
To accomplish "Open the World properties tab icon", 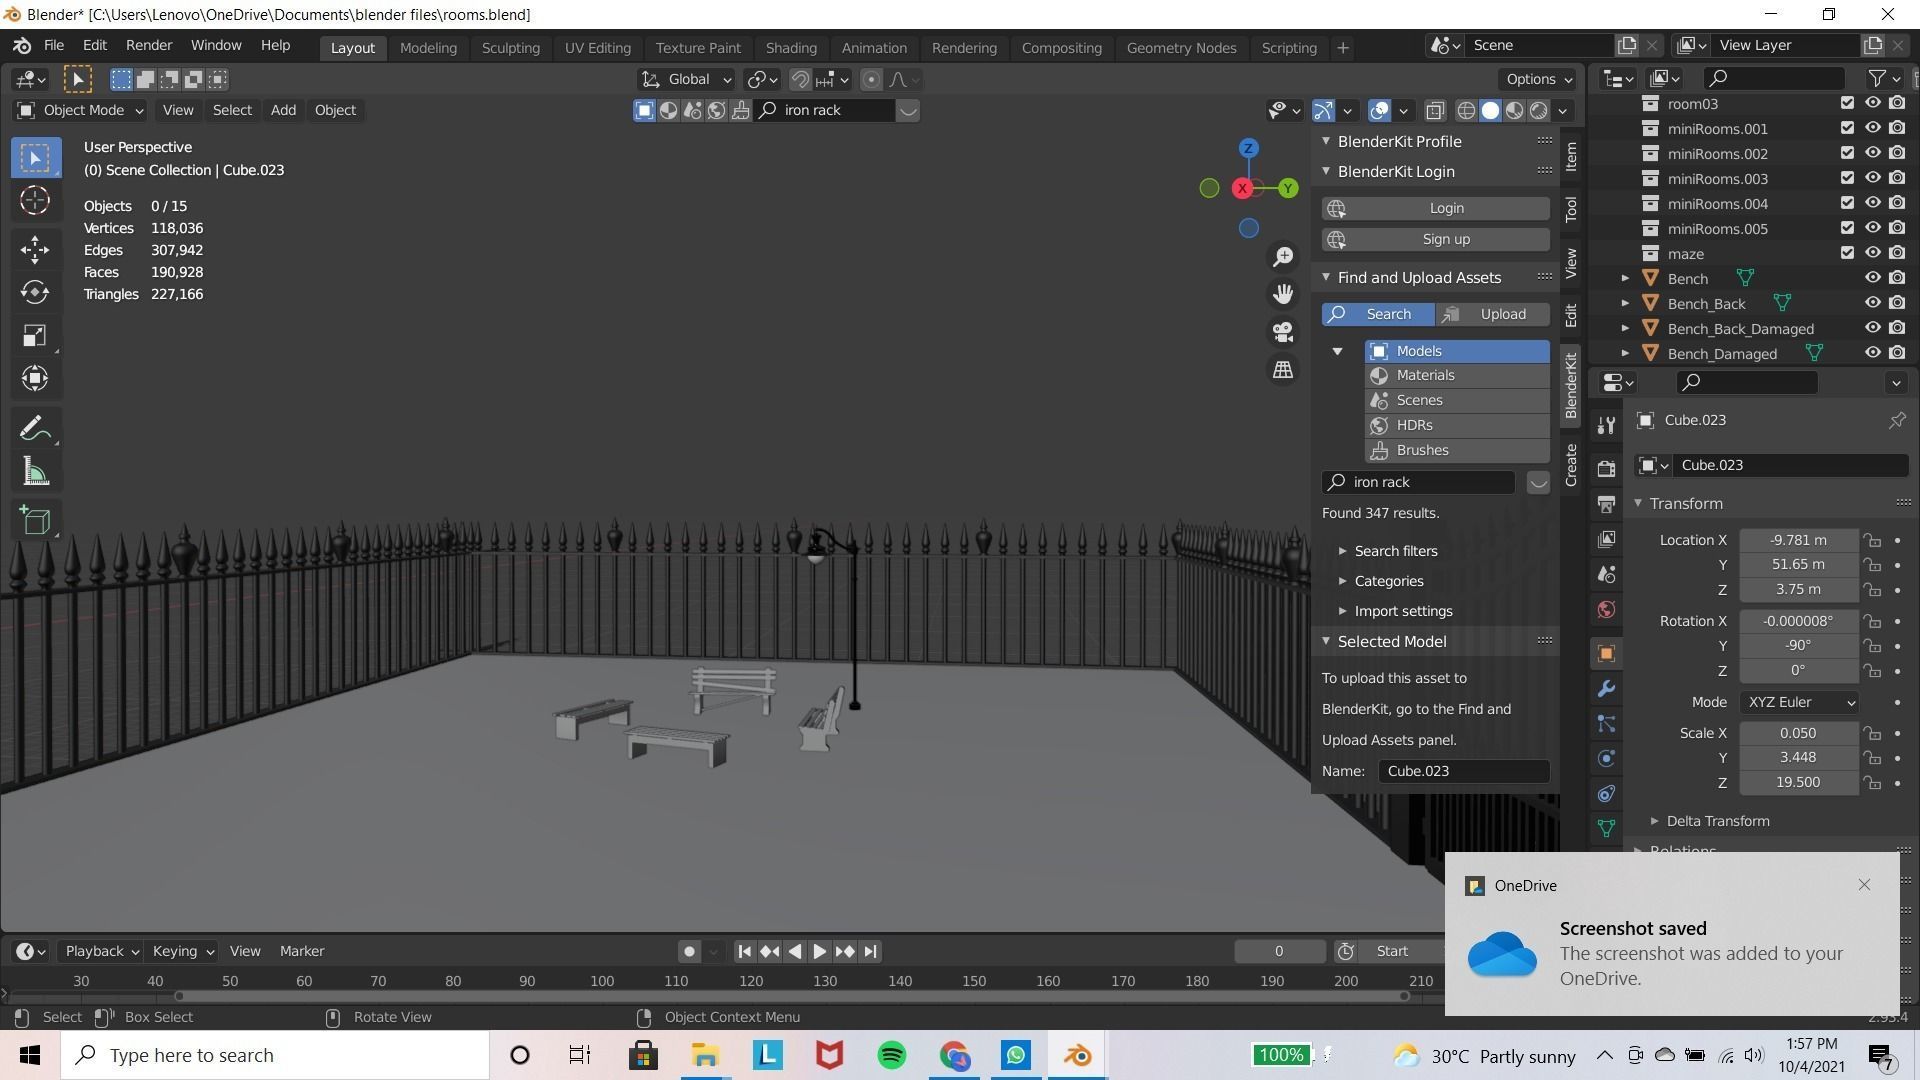I will 1606,610.
